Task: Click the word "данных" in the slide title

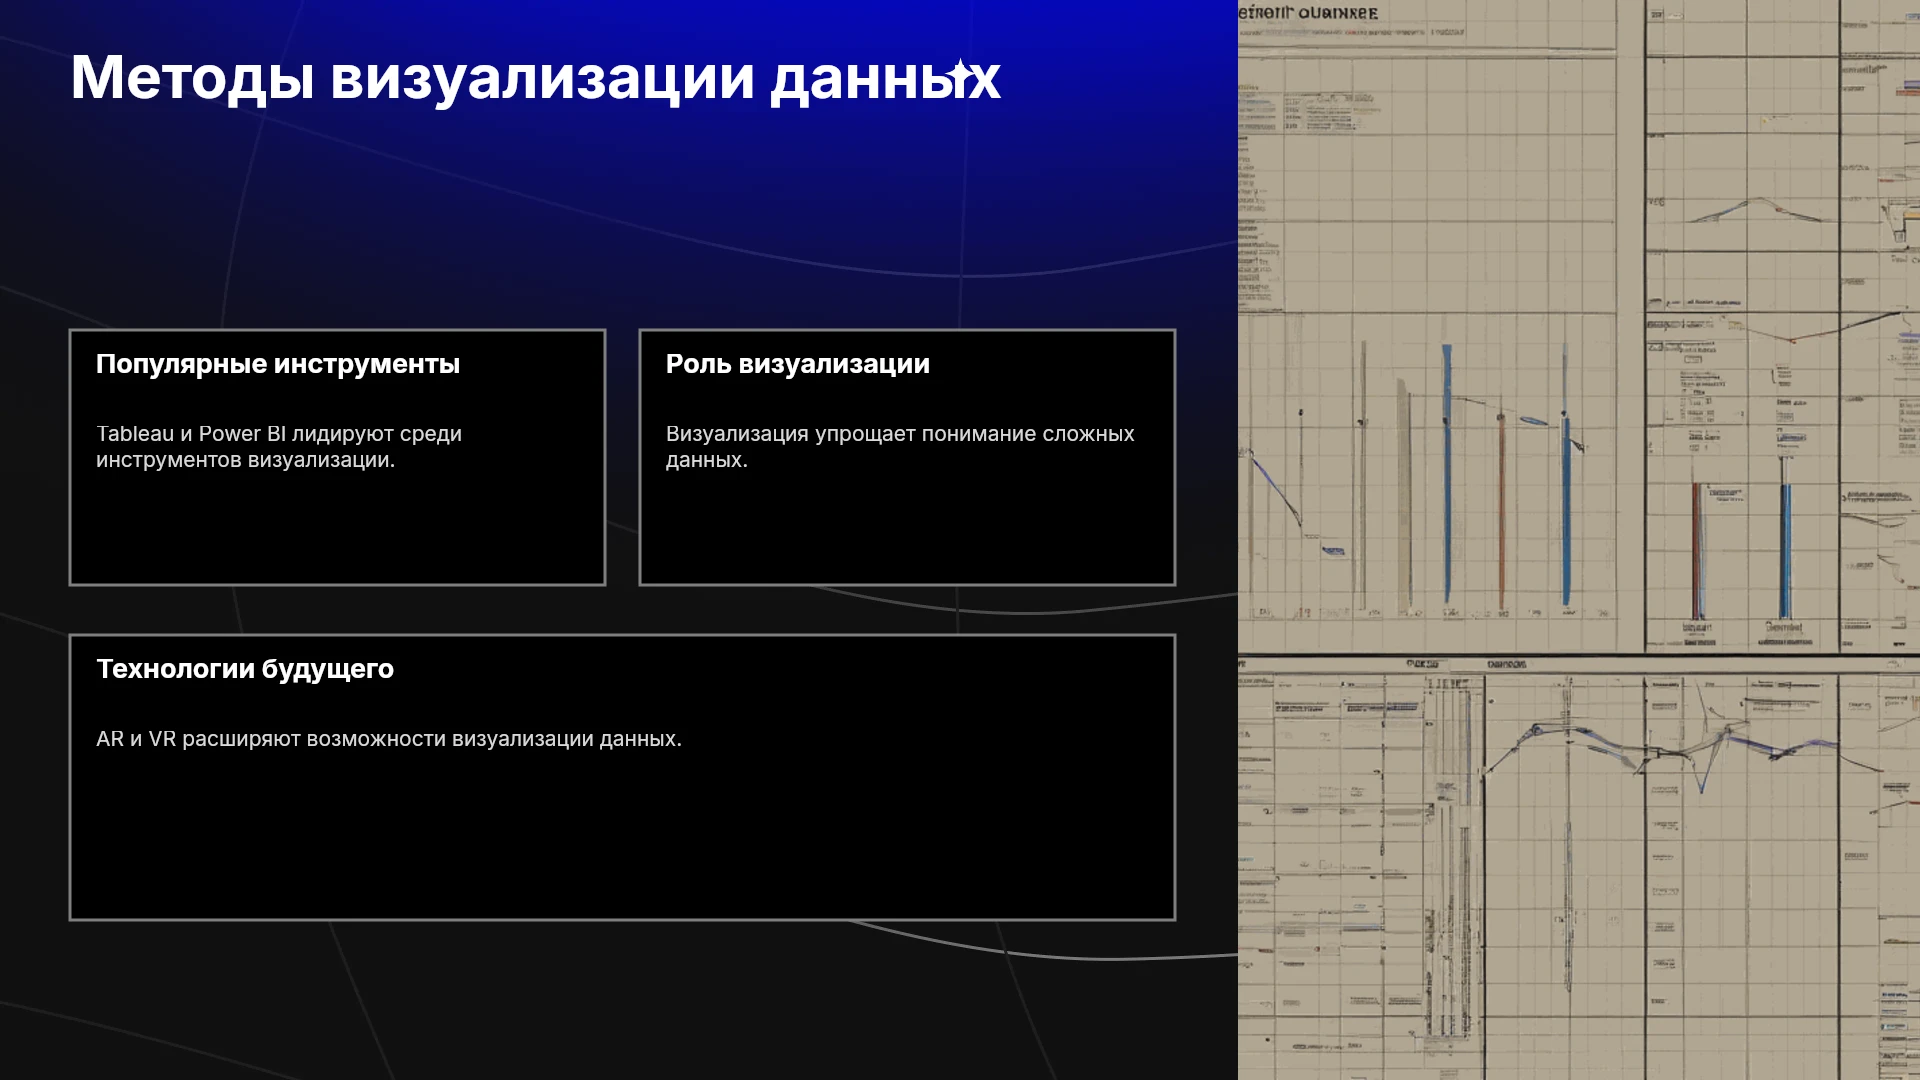Action: click(x=885, y=78)
